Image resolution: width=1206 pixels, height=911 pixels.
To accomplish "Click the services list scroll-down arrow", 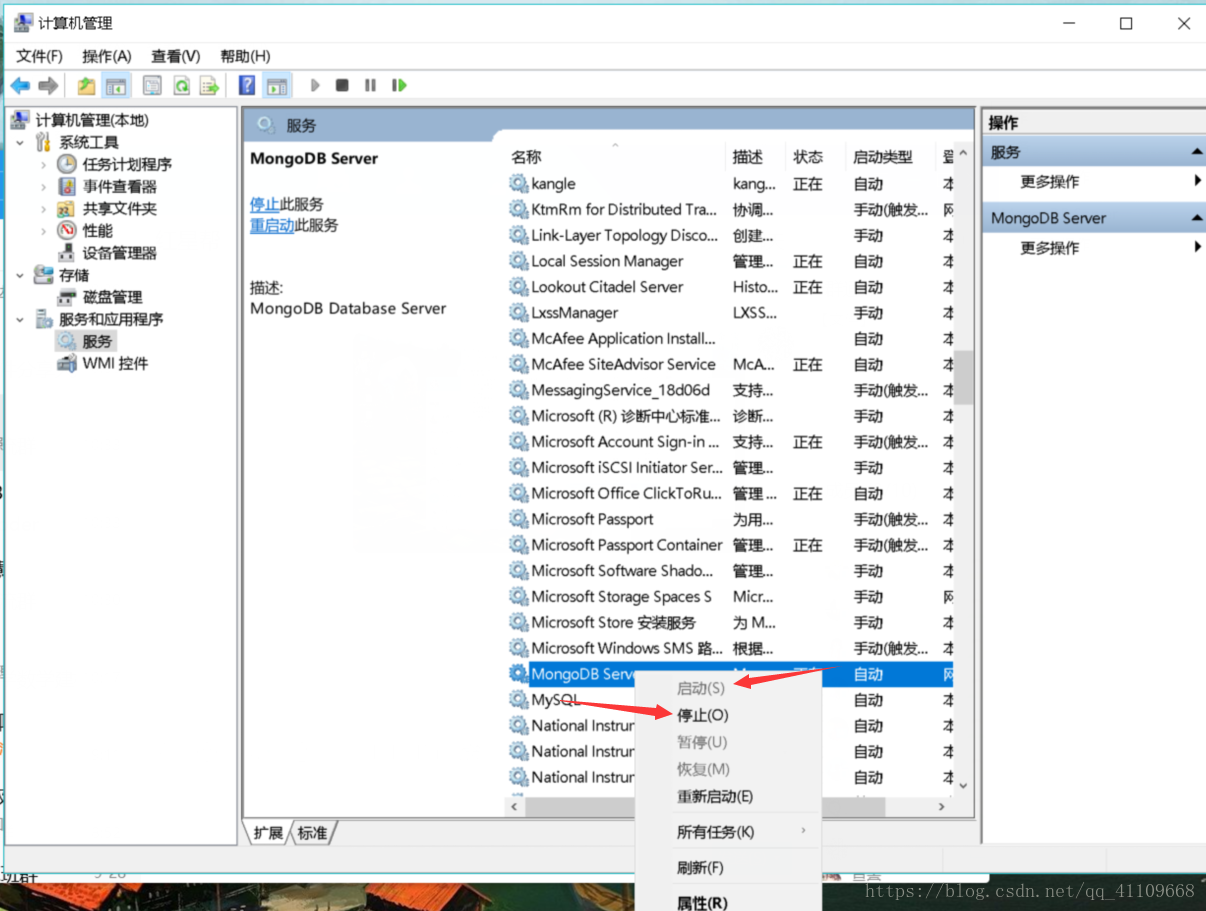I will [963, 786].
